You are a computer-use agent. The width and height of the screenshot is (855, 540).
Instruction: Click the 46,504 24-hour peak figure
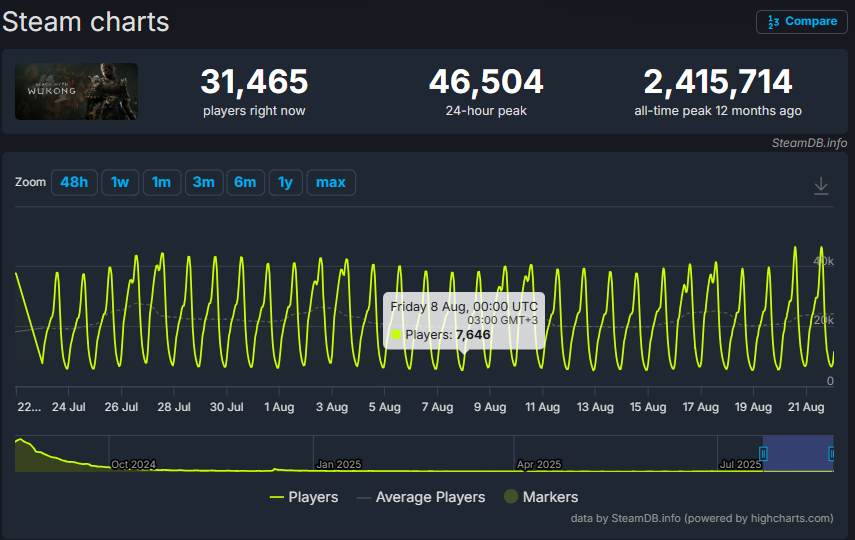pos(486,82)
